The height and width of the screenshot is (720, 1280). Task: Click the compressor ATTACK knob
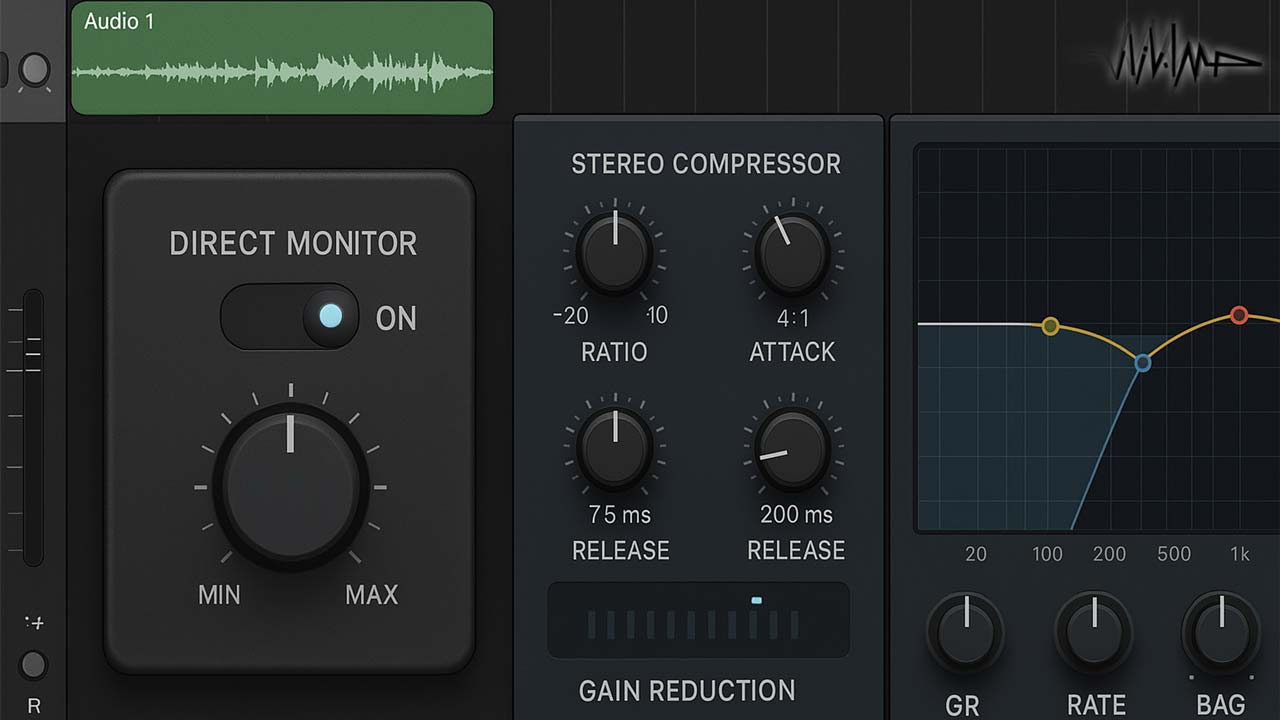click(792, 253)
